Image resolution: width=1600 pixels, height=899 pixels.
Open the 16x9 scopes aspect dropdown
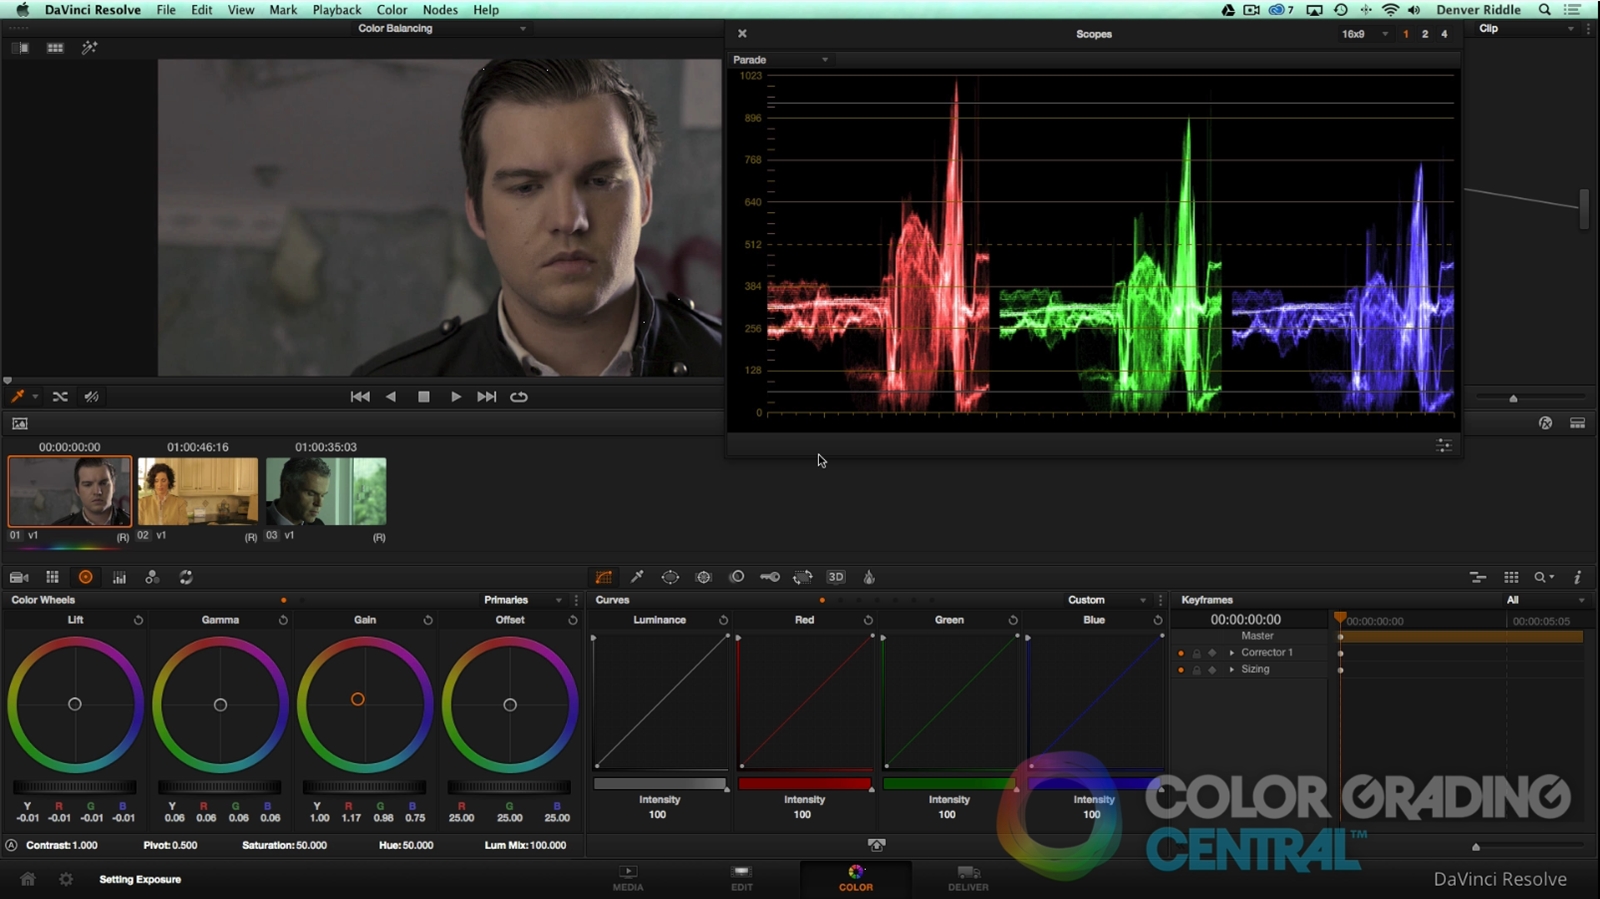[x=1364, y=34]
